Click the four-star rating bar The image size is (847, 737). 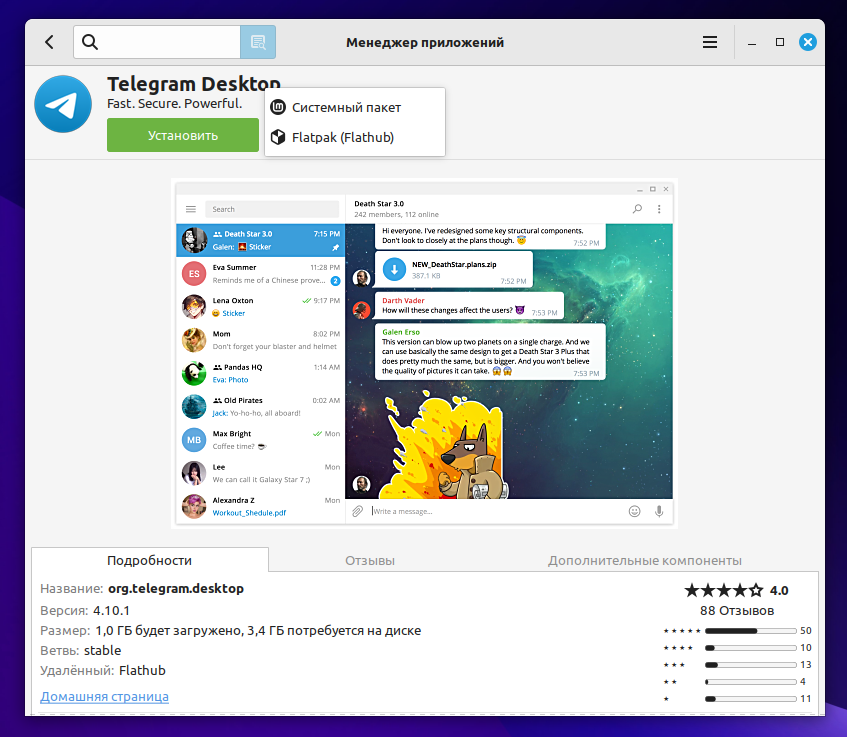coord(750,648)
